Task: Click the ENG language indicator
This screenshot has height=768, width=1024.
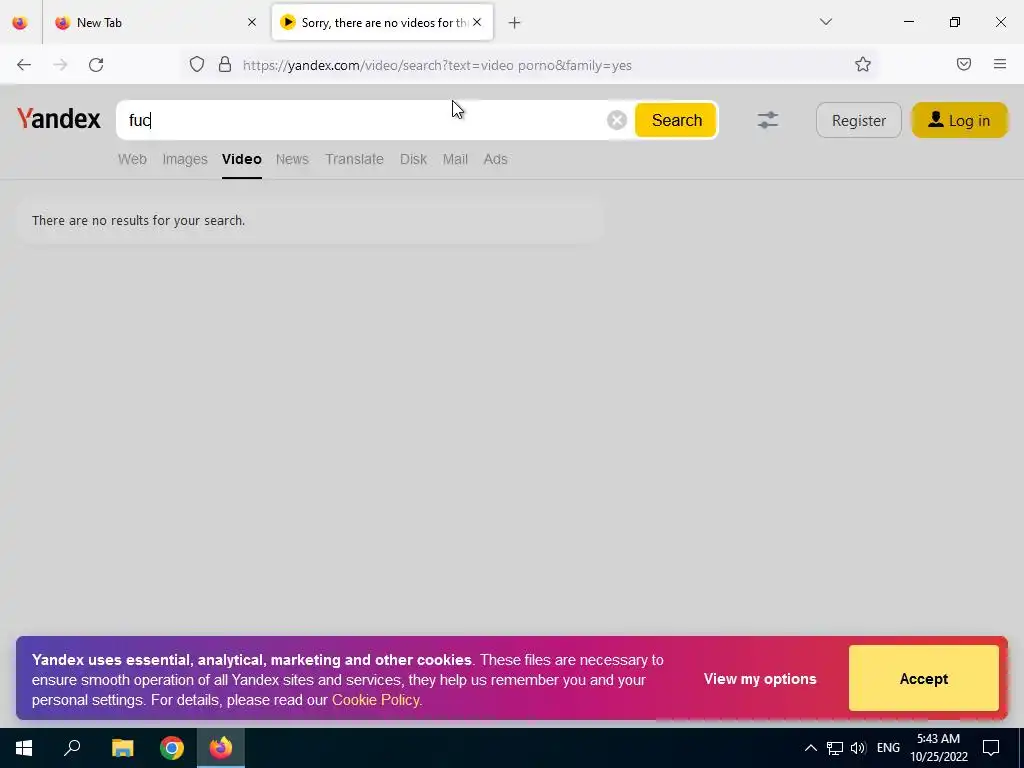Action: (x=888, y=748)
